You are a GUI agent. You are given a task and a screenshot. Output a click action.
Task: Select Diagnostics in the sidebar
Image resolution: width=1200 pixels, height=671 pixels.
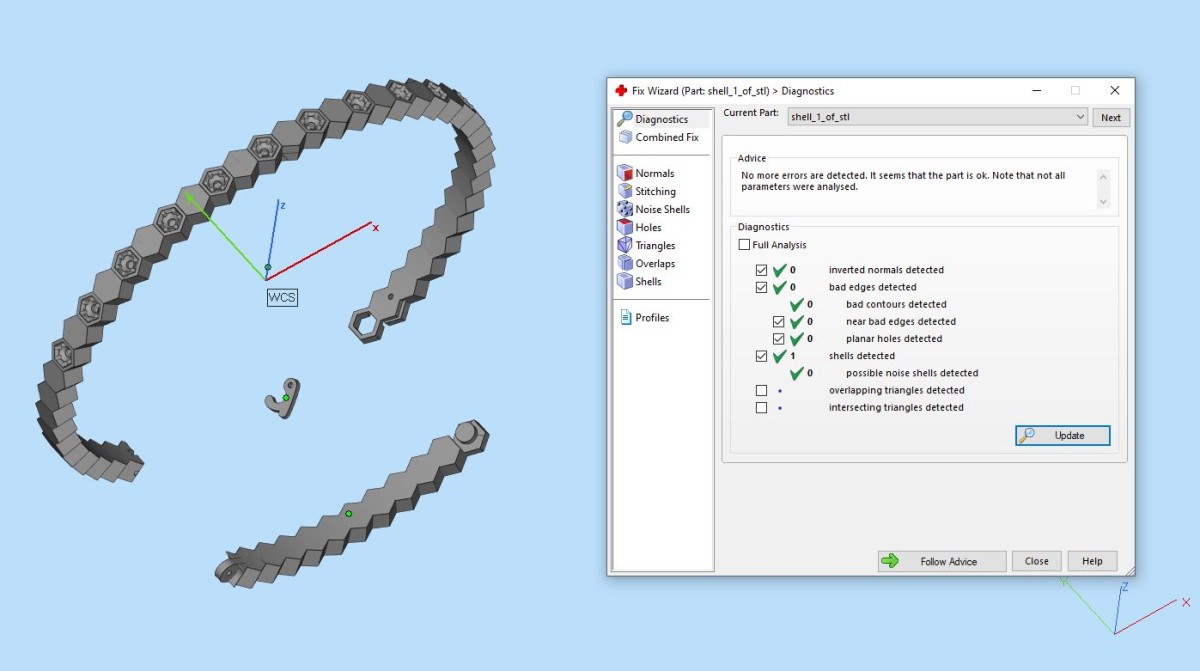[x=662, y=119]
